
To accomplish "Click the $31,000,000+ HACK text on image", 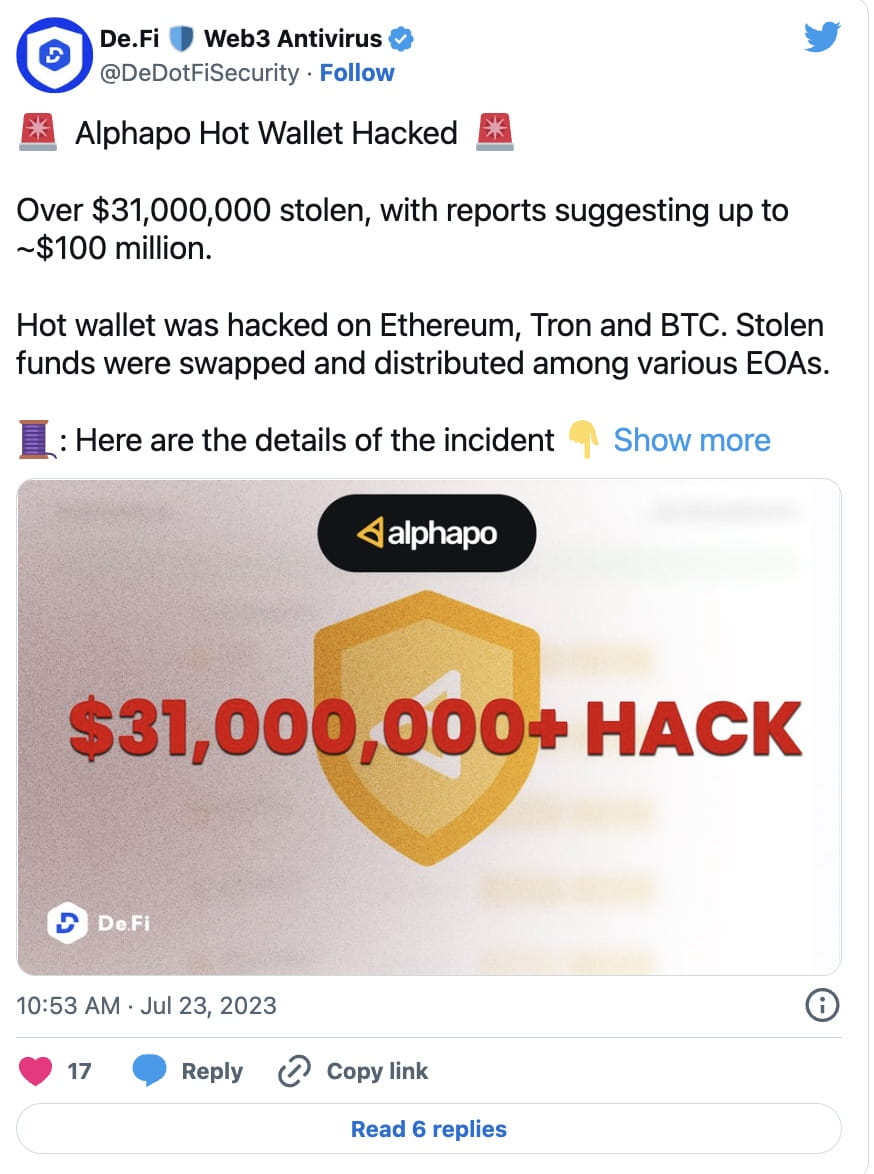I will tap(430, 728).
